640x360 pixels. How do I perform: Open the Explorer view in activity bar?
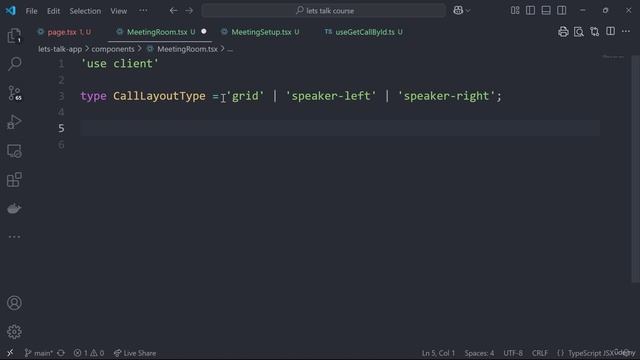[14, 36]
